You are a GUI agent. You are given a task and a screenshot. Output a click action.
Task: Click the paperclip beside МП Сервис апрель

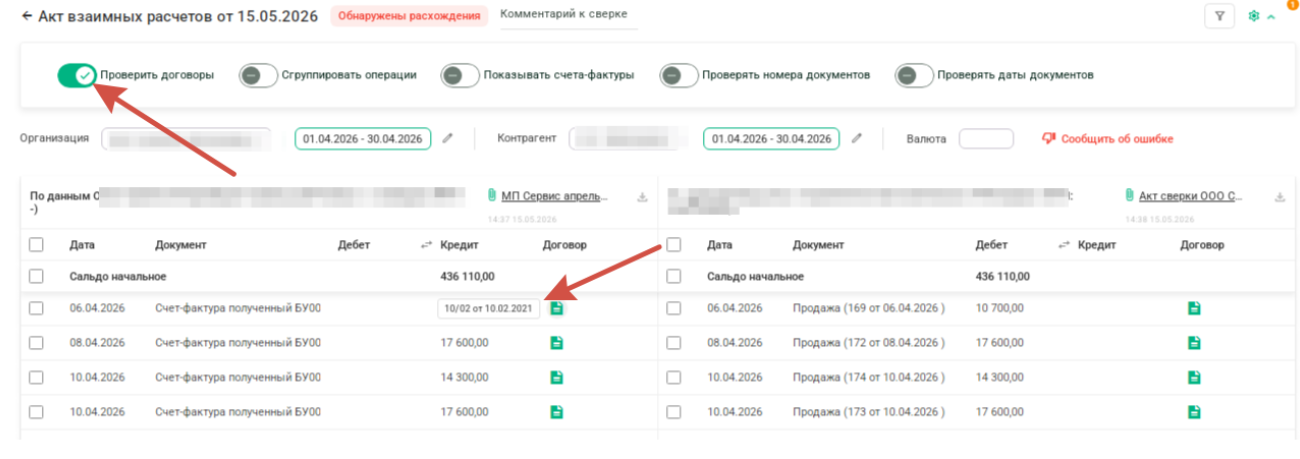(x=492, y=196)
